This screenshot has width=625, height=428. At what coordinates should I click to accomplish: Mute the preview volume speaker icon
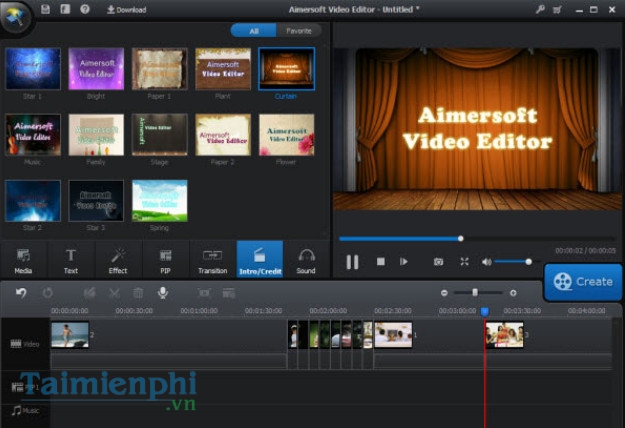pos(486,262)
